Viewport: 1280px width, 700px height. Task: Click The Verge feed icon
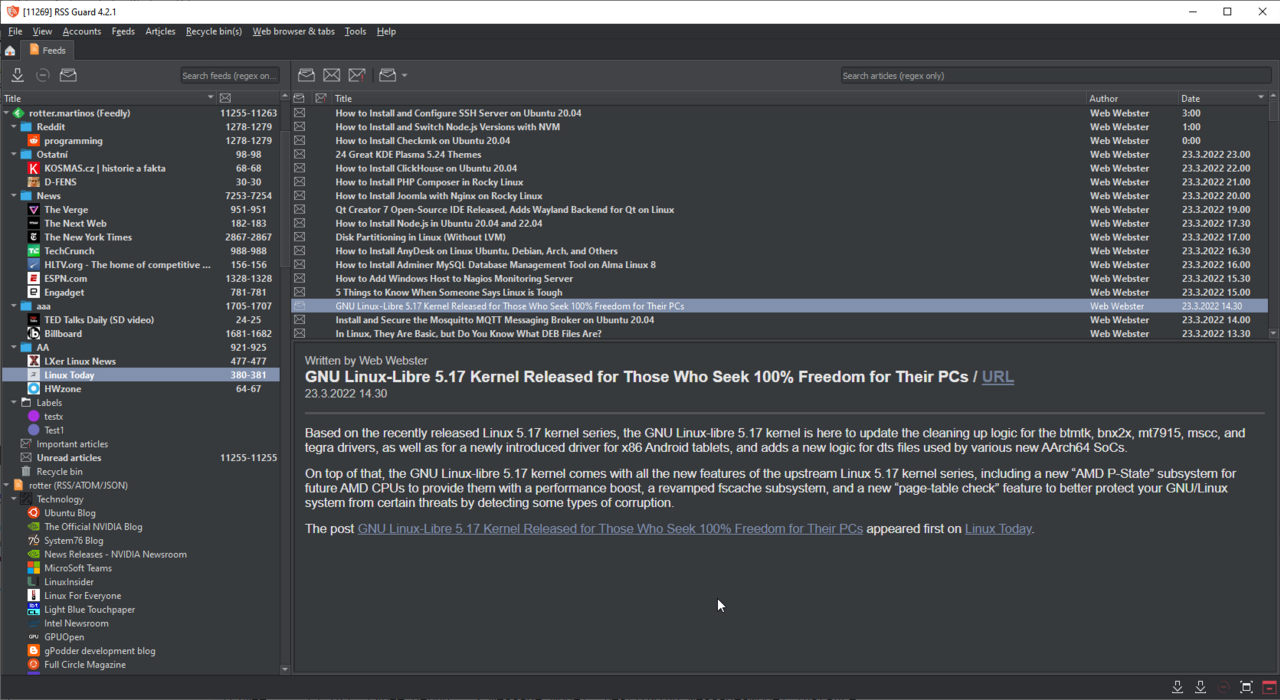click(34, 210)
